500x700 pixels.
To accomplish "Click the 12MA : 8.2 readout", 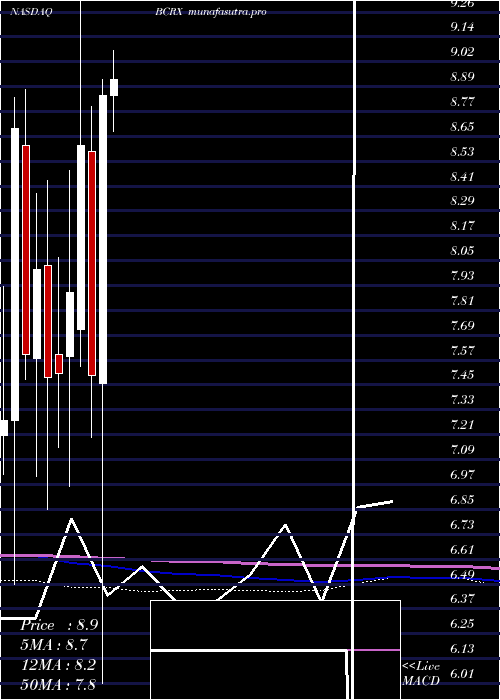I will tap(57, 665).
